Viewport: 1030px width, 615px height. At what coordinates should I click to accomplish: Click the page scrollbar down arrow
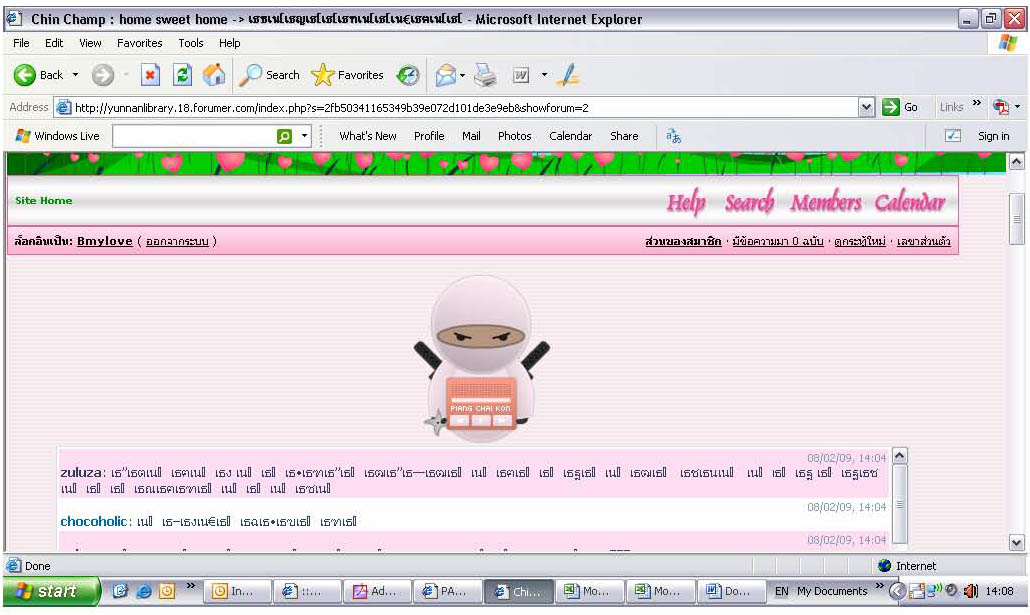[1016, 543]
